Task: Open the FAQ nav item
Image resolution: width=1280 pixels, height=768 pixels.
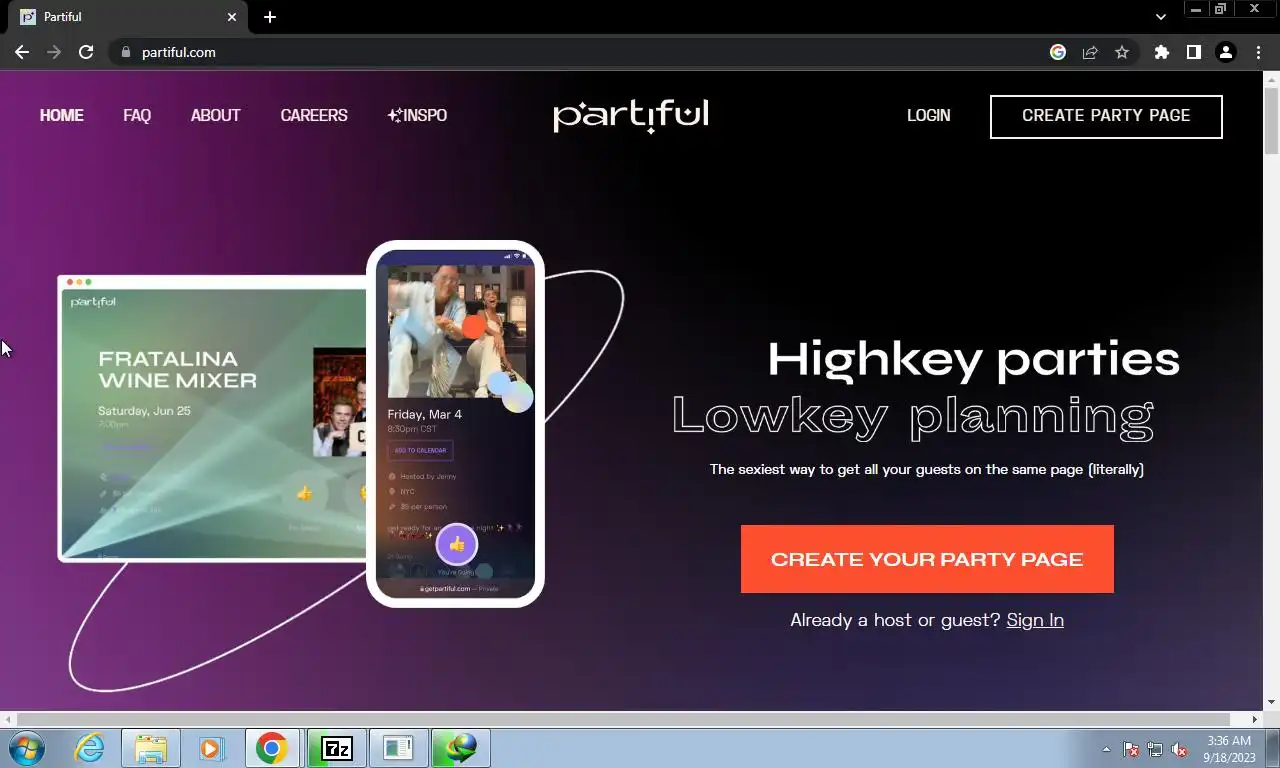Action: pyautogui.click(x=137, y=115)
